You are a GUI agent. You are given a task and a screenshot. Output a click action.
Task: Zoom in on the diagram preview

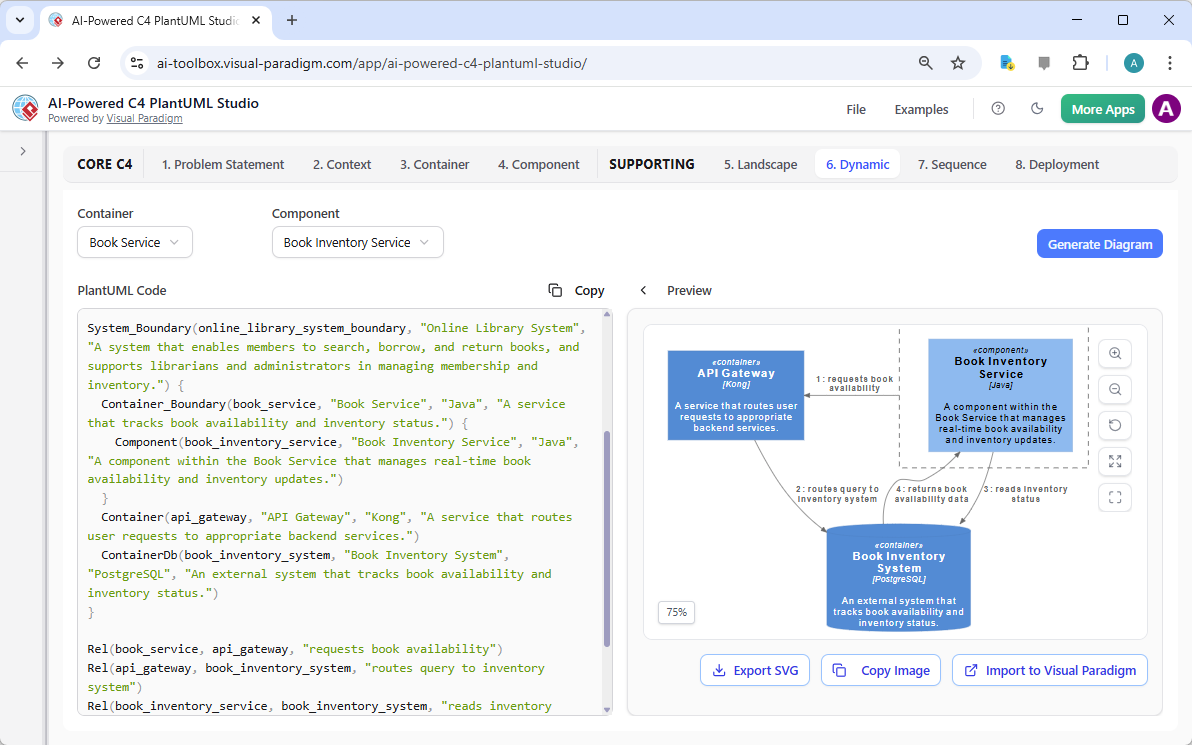coord(1115,353)
